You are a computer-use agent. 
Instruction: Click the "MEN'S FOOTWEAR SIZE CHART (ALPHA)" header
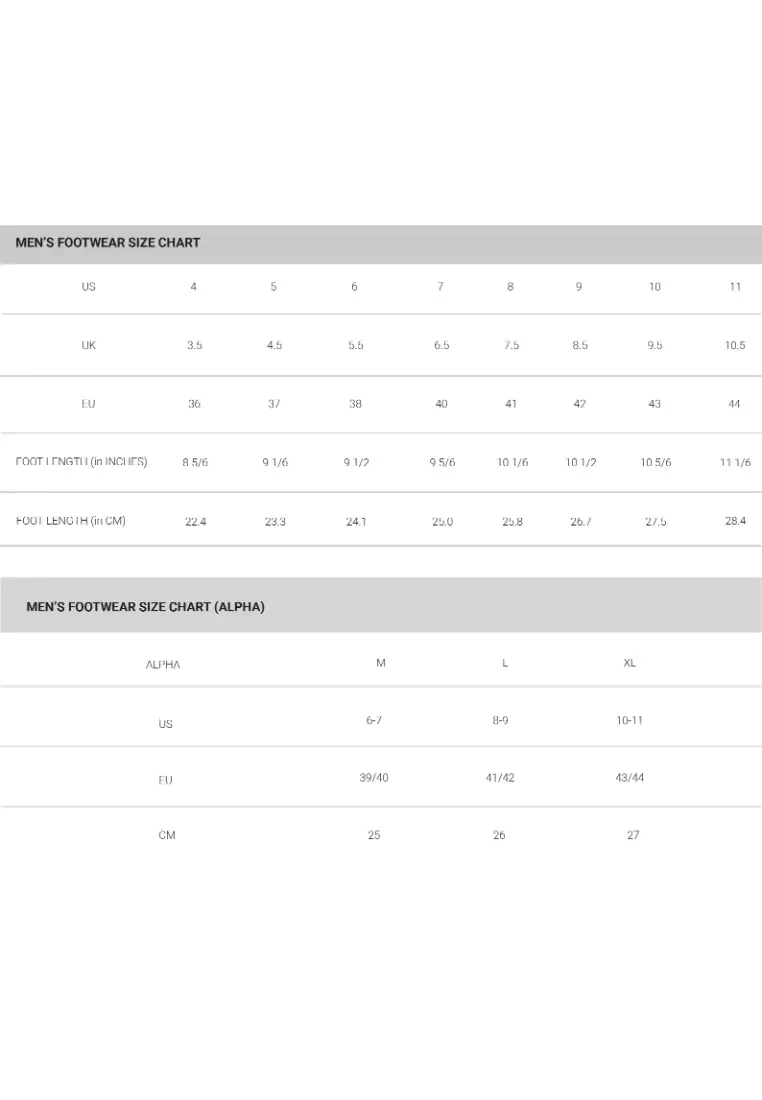tap(146, 607)
